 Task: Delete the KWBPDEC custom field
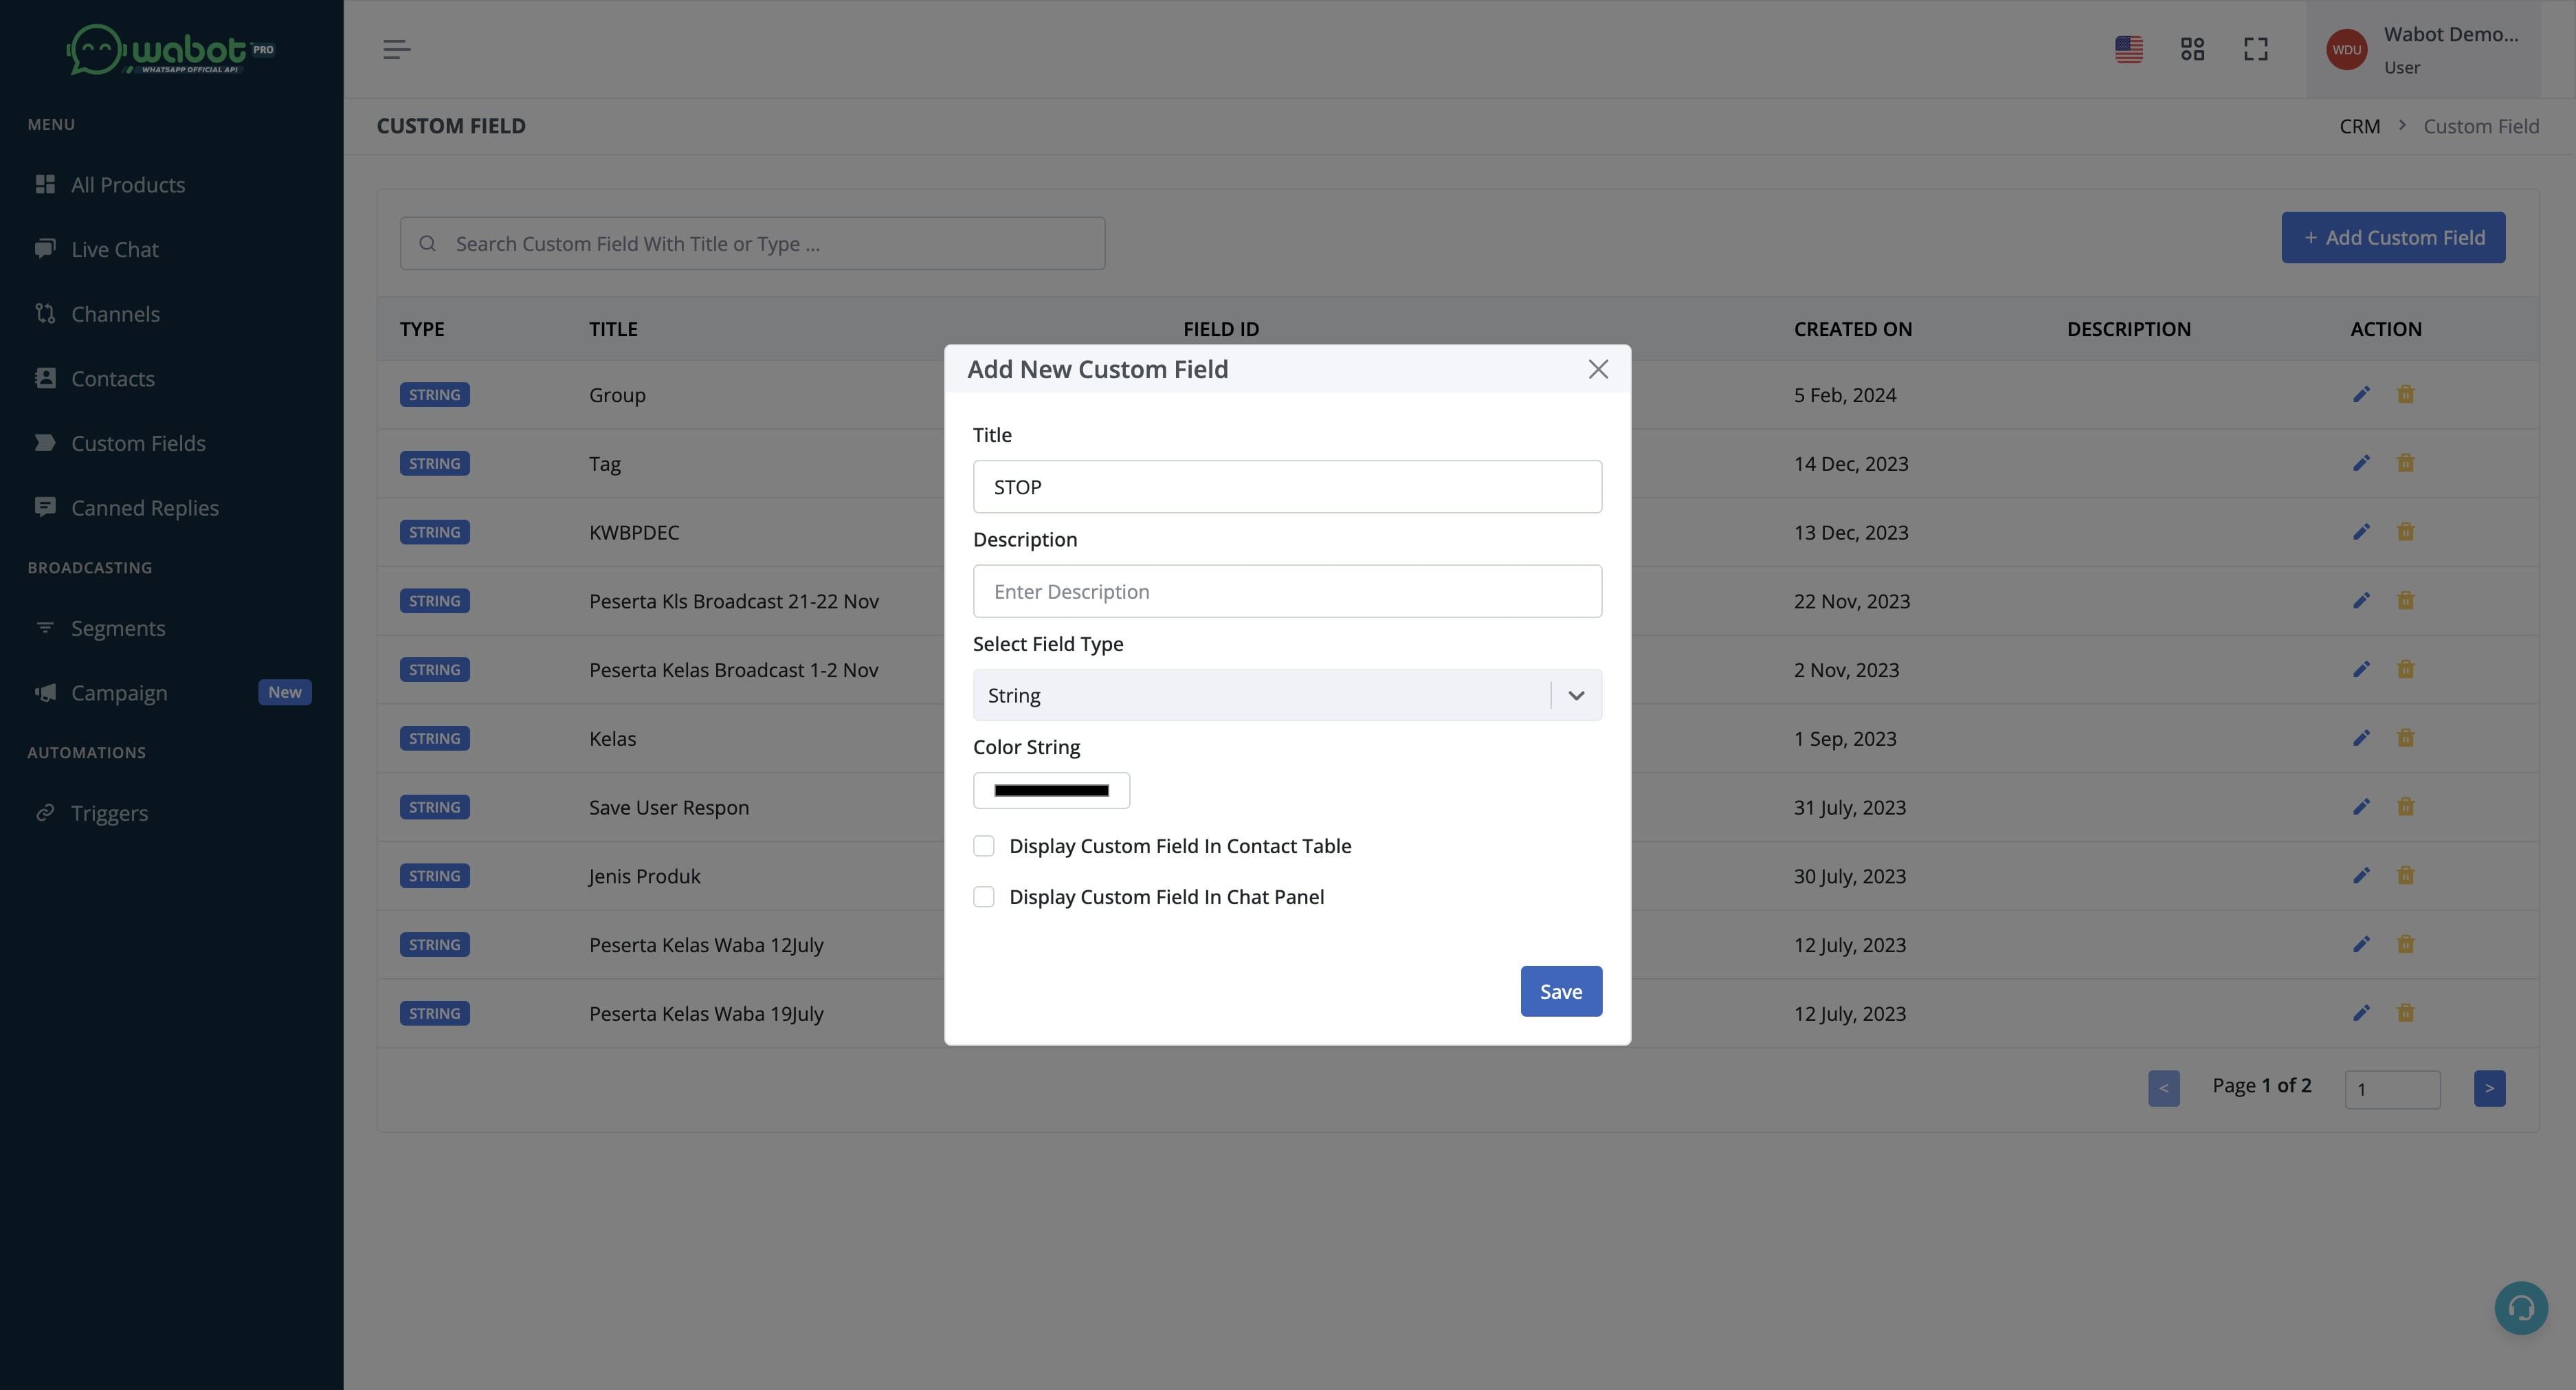(2405, 532)
